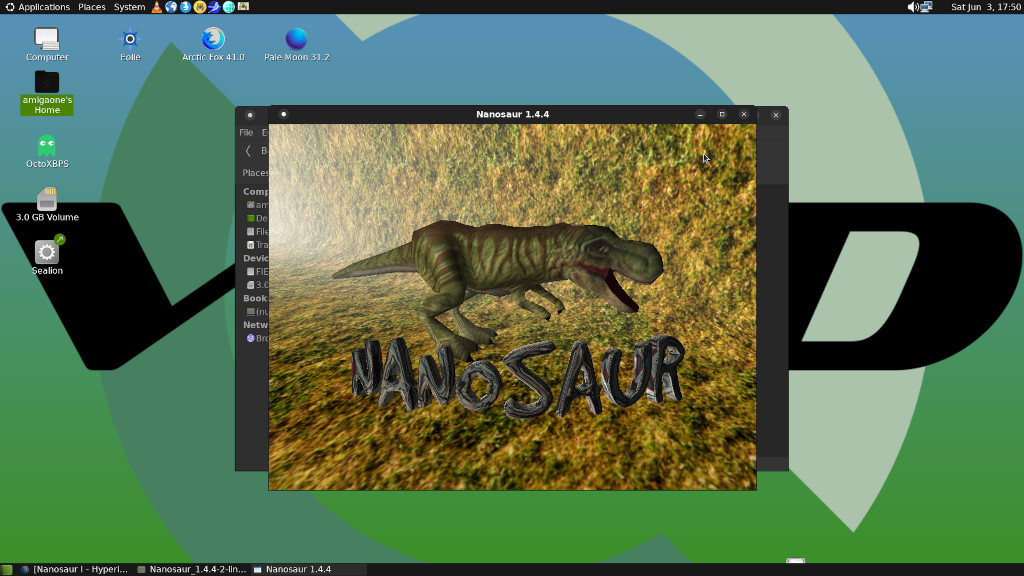The width and height of the screenshot is (1024, 576).
Task: Select the home entry under Computer in sidebar
Action: (256, 205)
